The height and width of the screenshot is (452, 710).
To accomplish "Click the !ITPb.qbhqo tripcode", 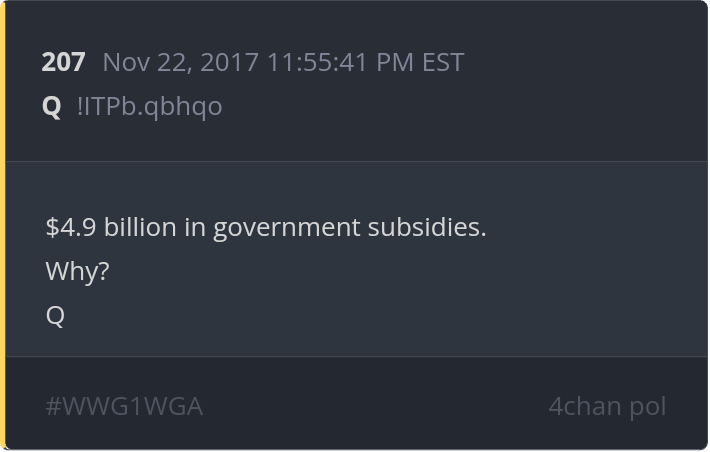I will click(149, 107).
